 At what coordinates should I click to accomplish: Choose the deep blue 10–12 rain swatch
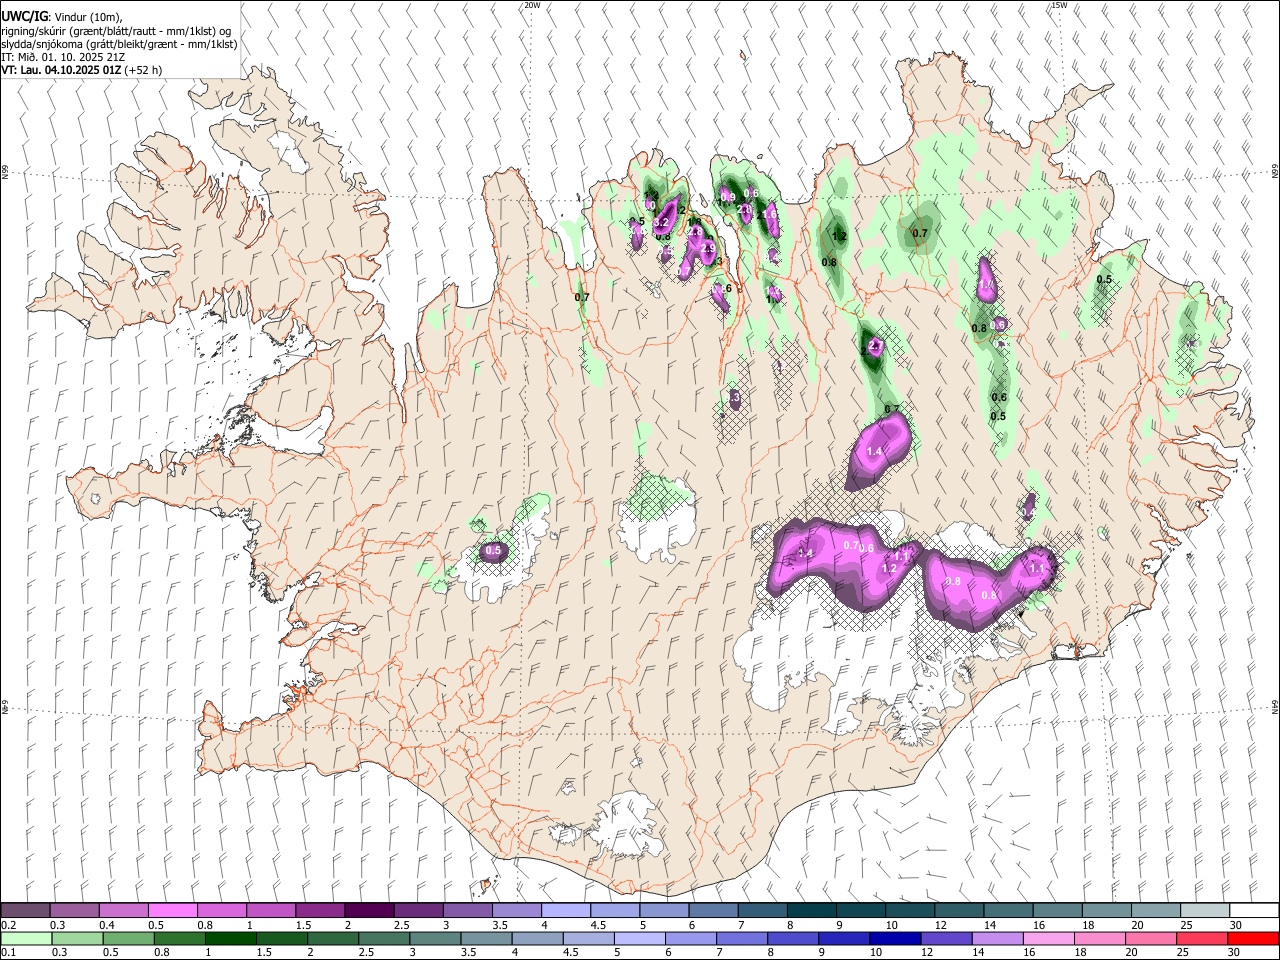click(895, 938)
